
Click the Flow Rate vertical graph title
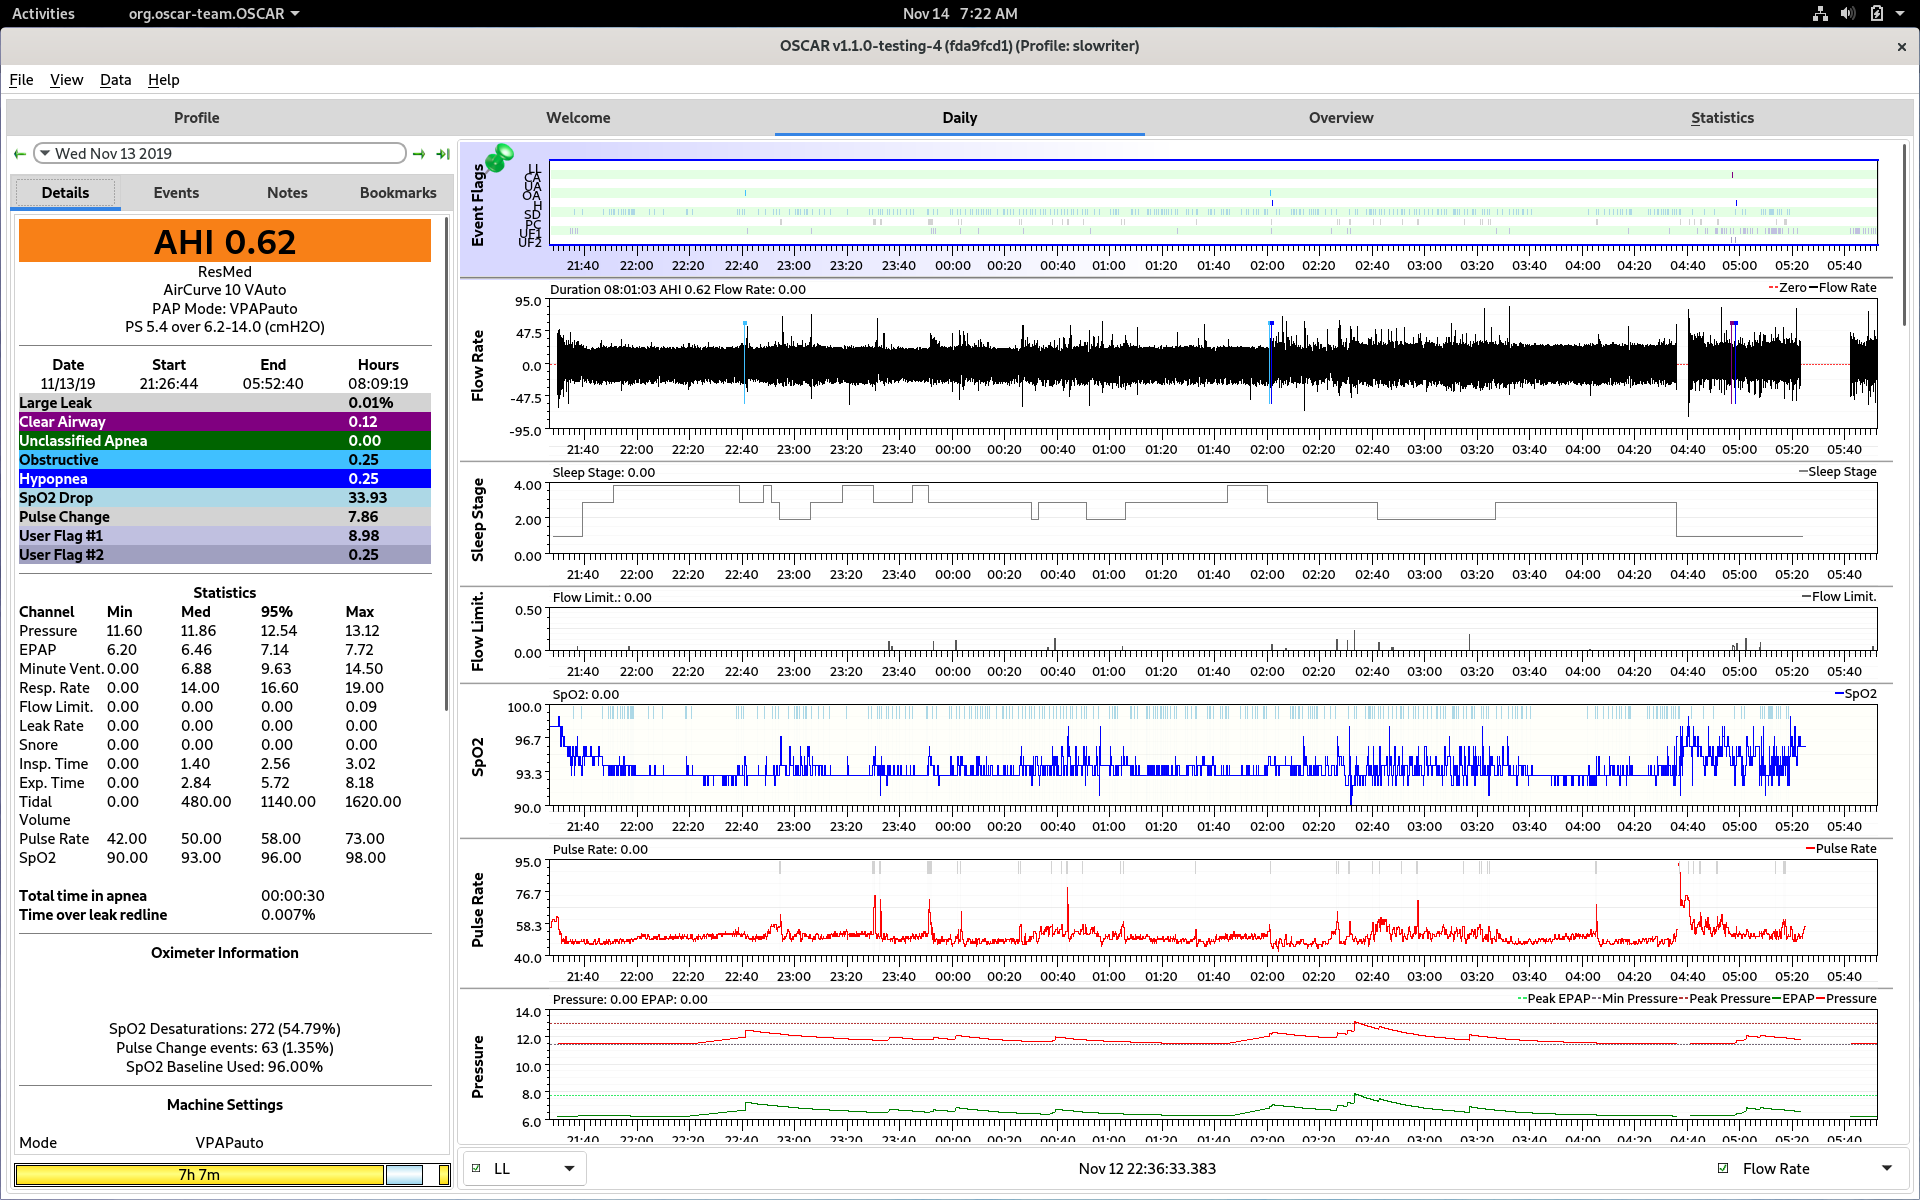tap(478, 366)
